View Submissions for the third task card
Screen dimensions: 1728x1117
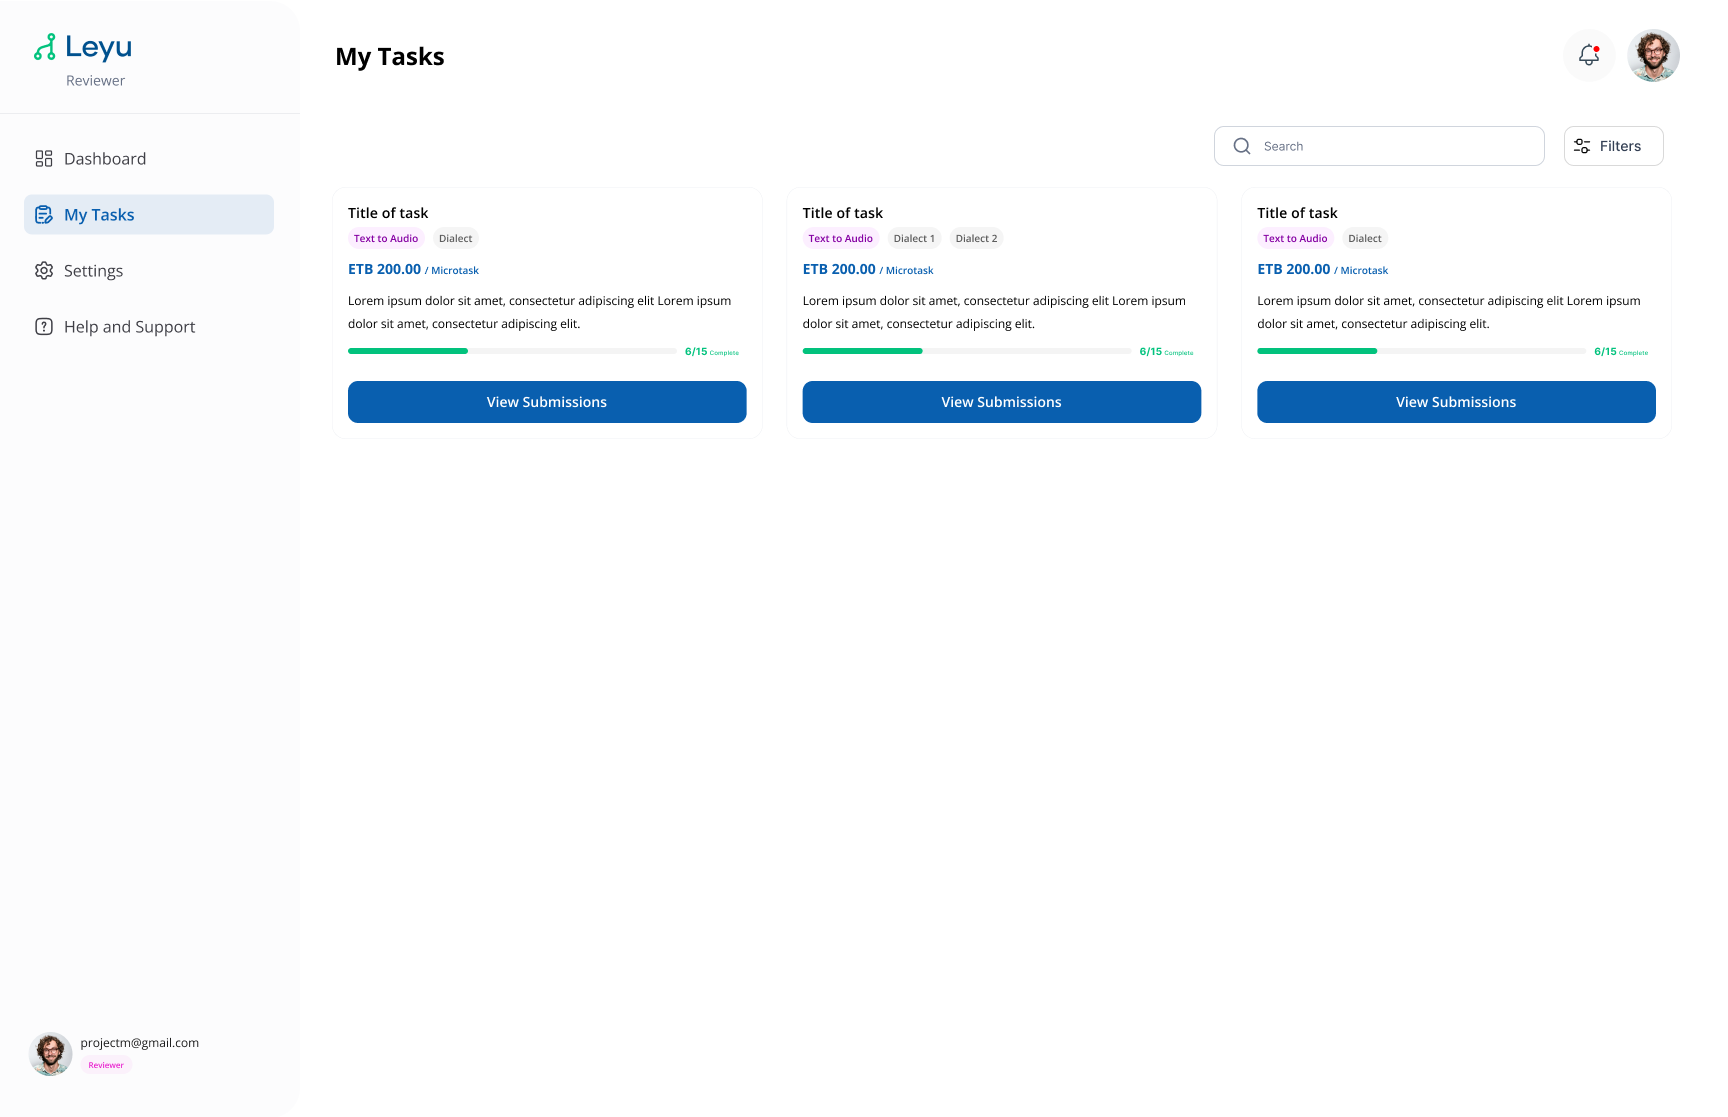click(1456, 402)
